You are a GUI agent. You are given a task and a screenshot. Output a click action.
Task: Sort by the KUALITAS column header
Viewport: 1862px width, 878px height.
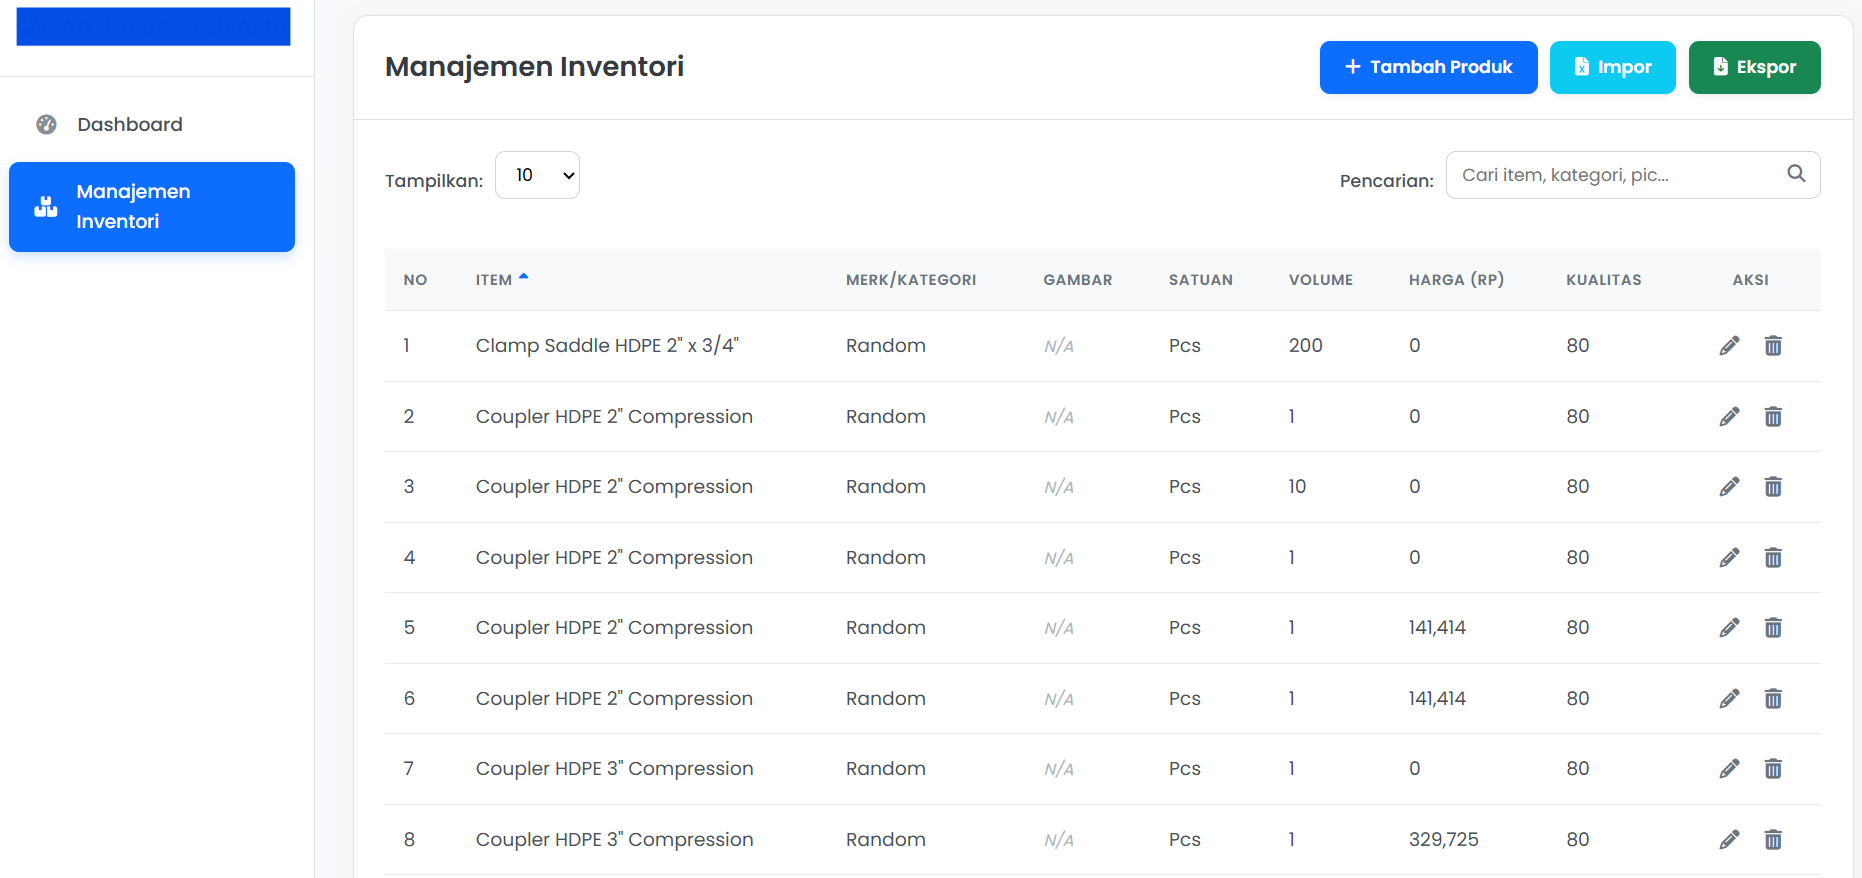(x=1603, y=280)
